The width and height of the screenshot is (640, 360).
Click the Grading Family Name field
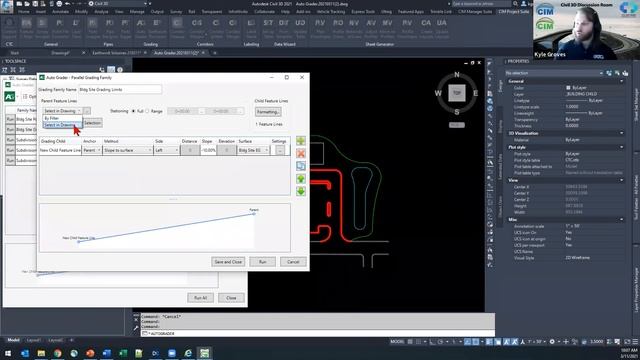click(120, 89)
